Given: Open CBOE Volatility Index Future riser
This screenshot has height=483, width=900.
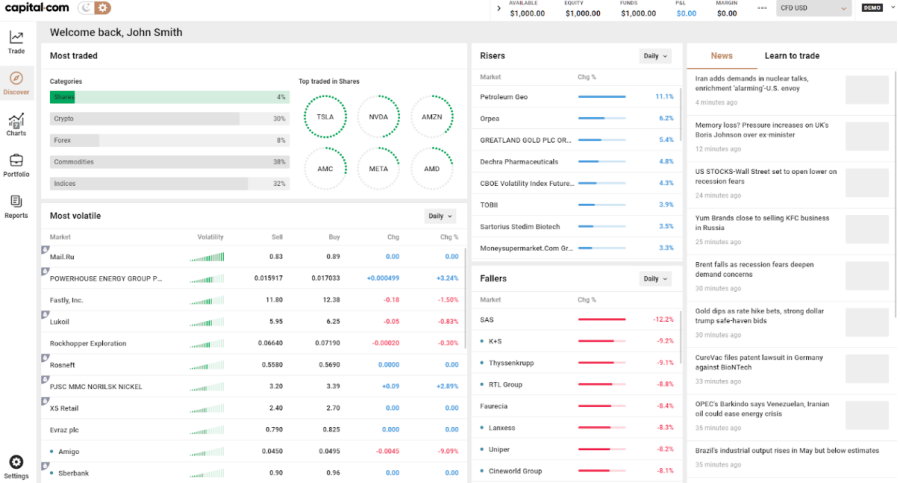Looking at the screenshot, I should coord(576,183).
